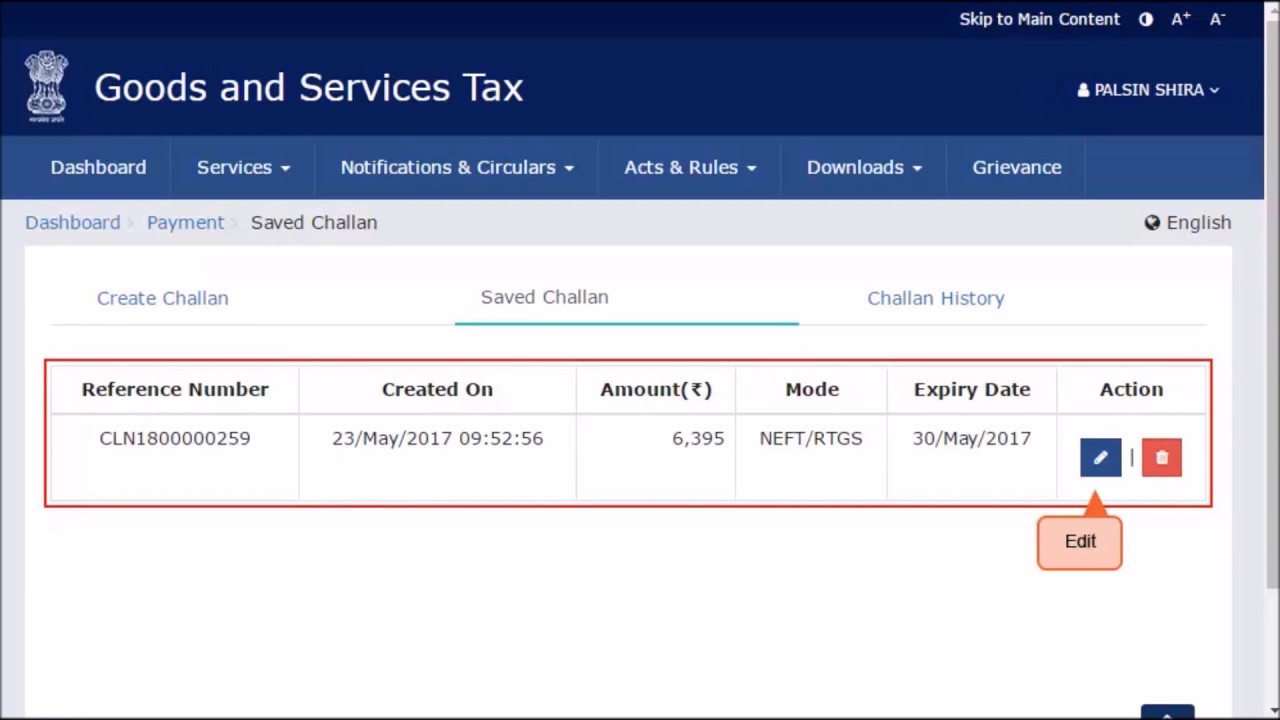
Task: Open the English language selector
Action: [x=1188, y=223]
